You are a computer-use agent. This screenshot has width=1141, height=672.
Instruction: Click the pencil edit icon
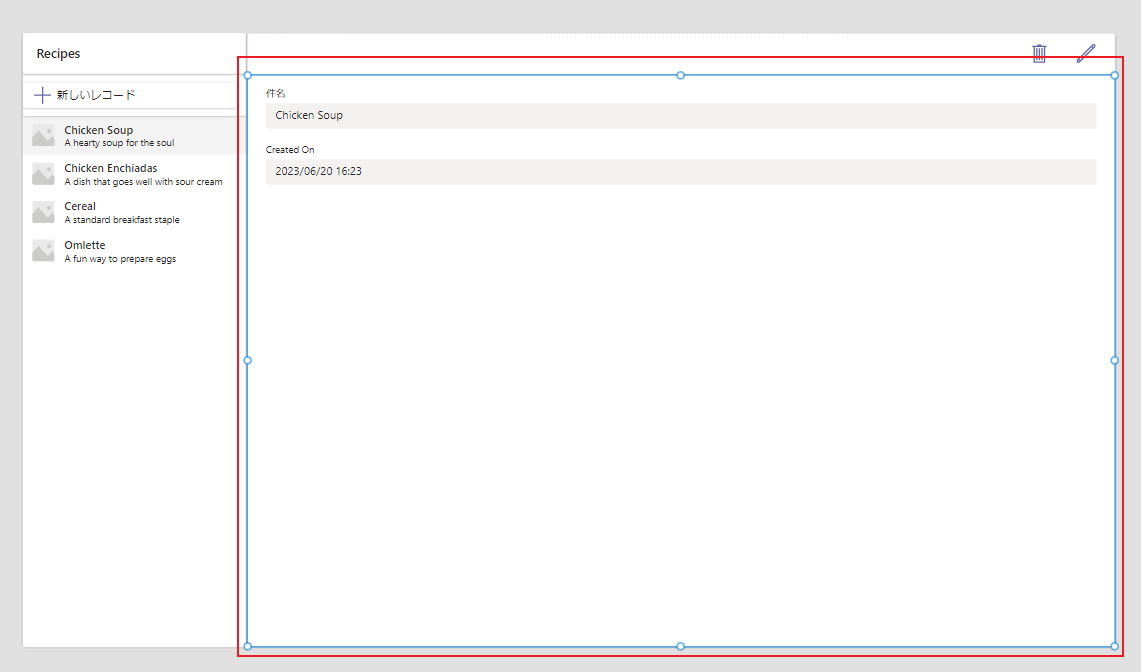tap(1086, 53)
